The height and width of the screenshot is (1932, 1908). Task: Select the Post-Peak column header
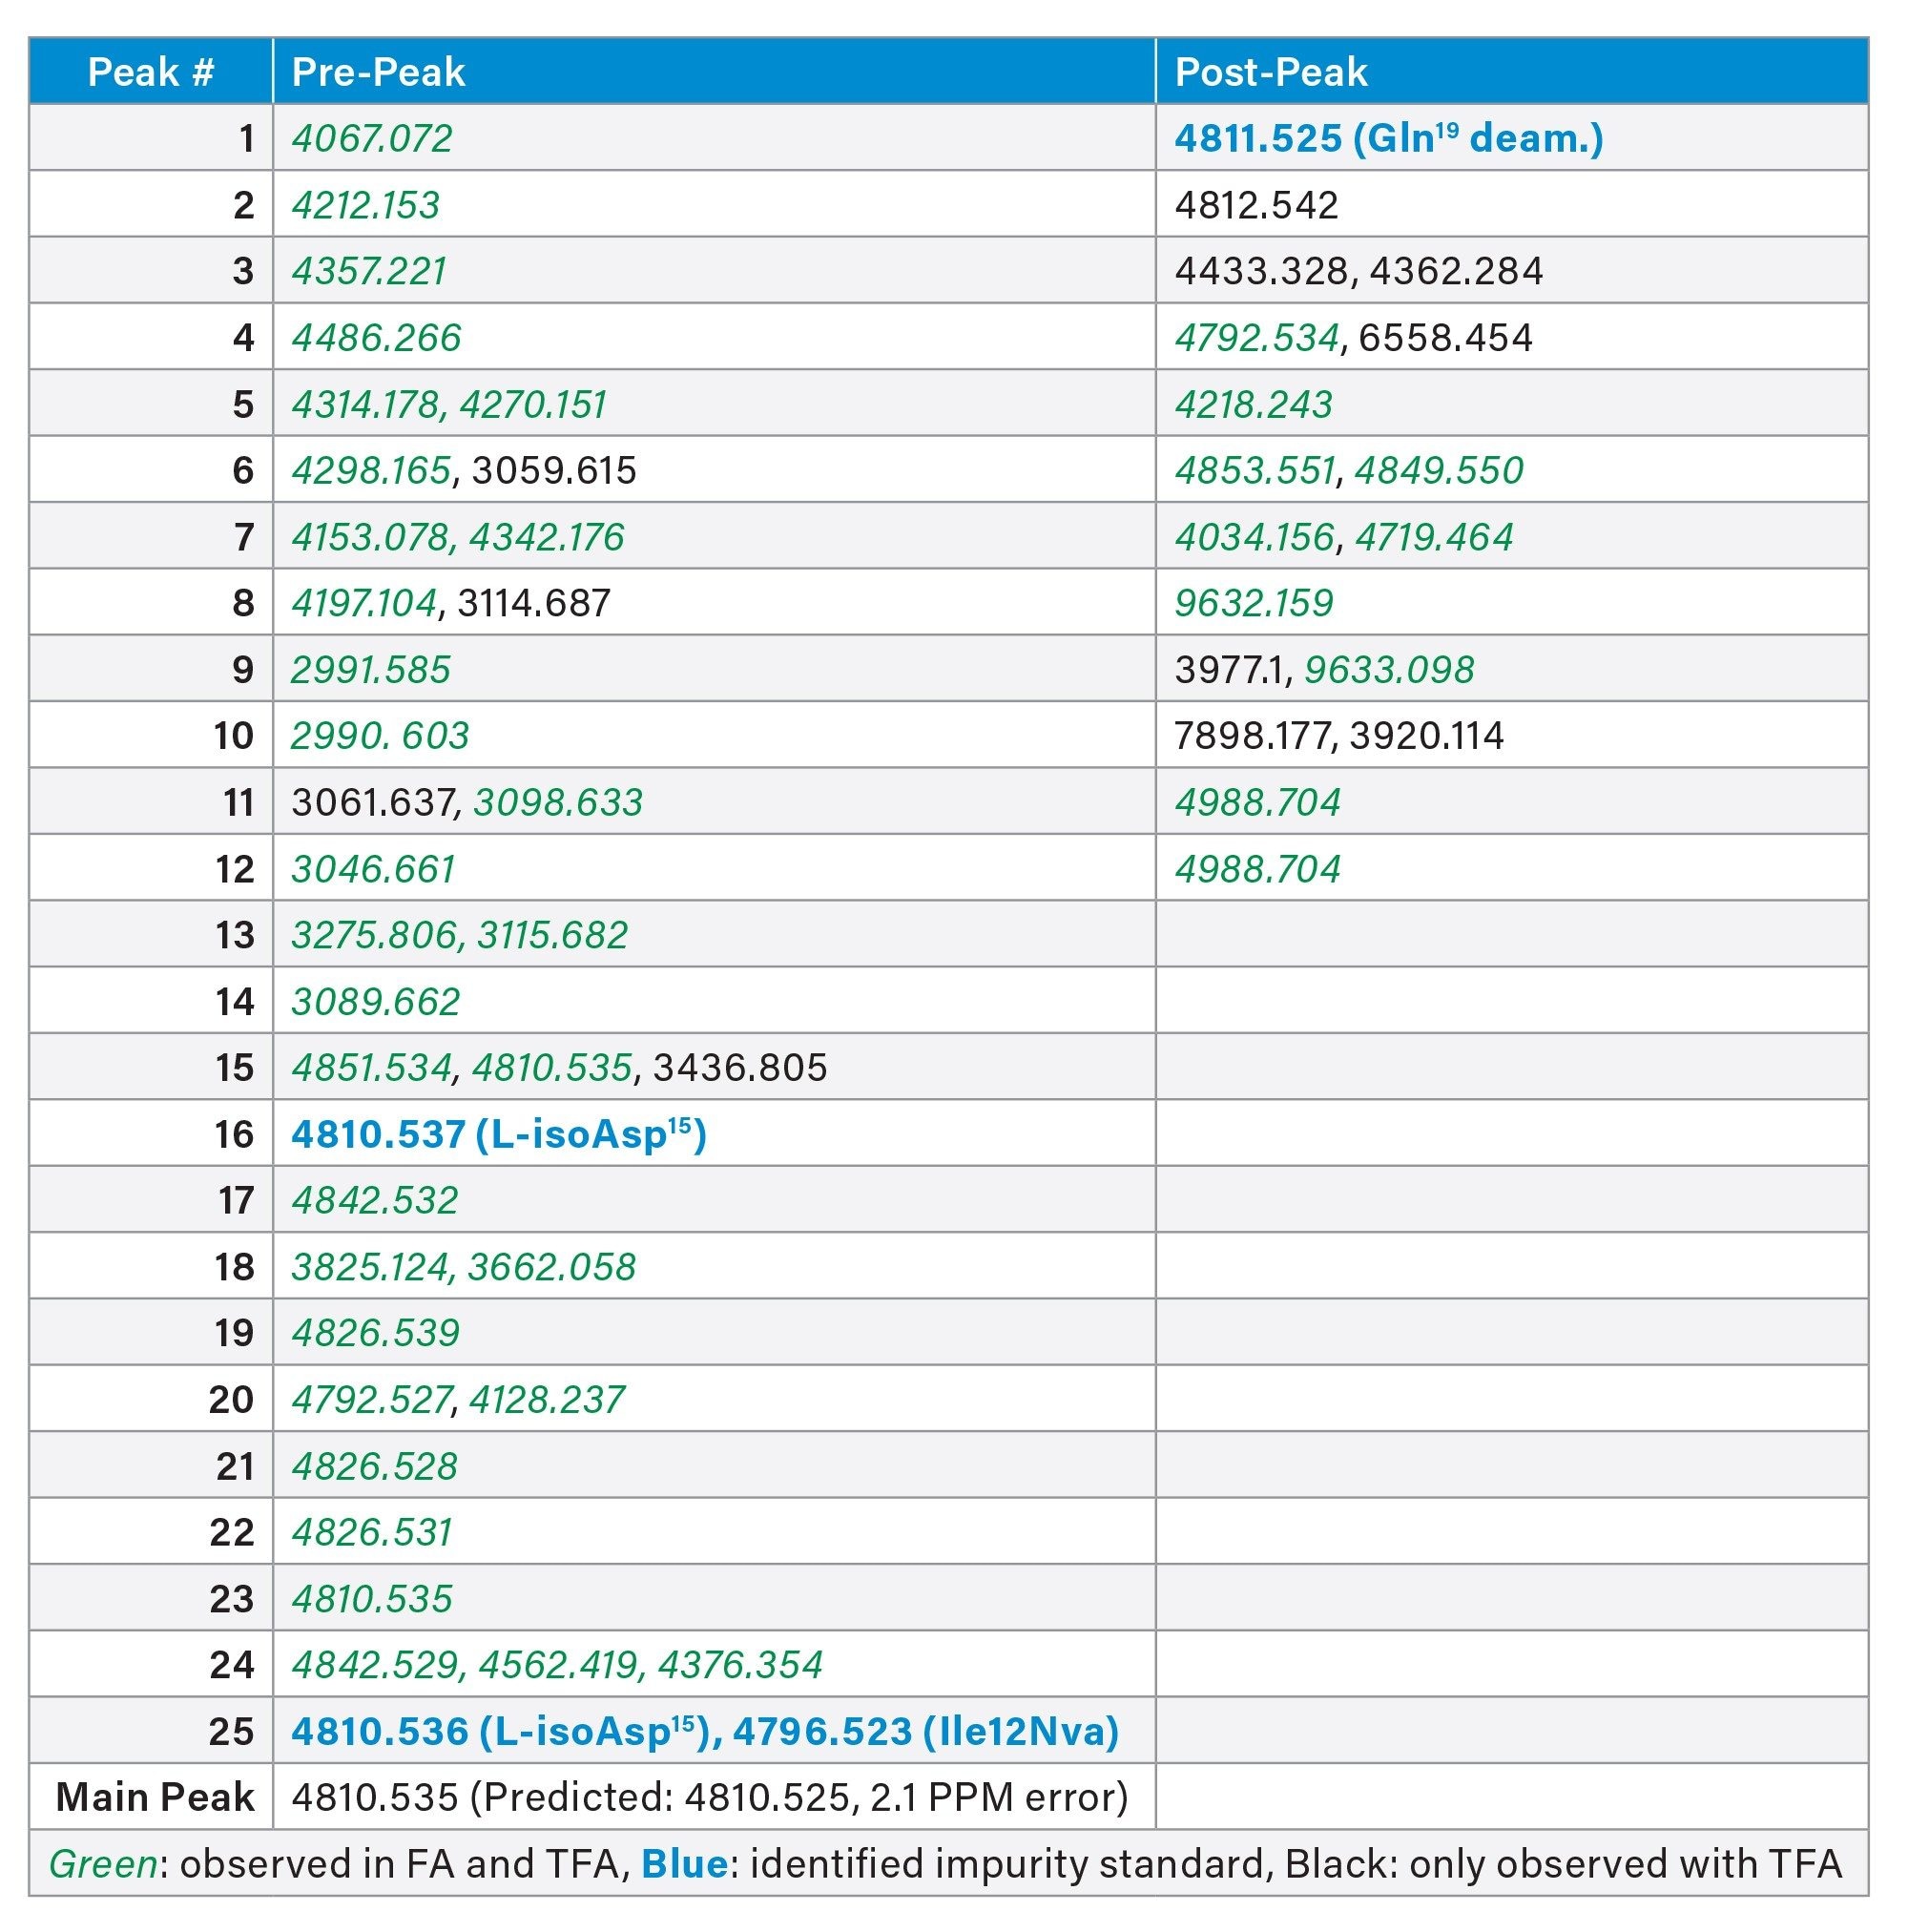pyautogui.click(x=1271, y=72)
